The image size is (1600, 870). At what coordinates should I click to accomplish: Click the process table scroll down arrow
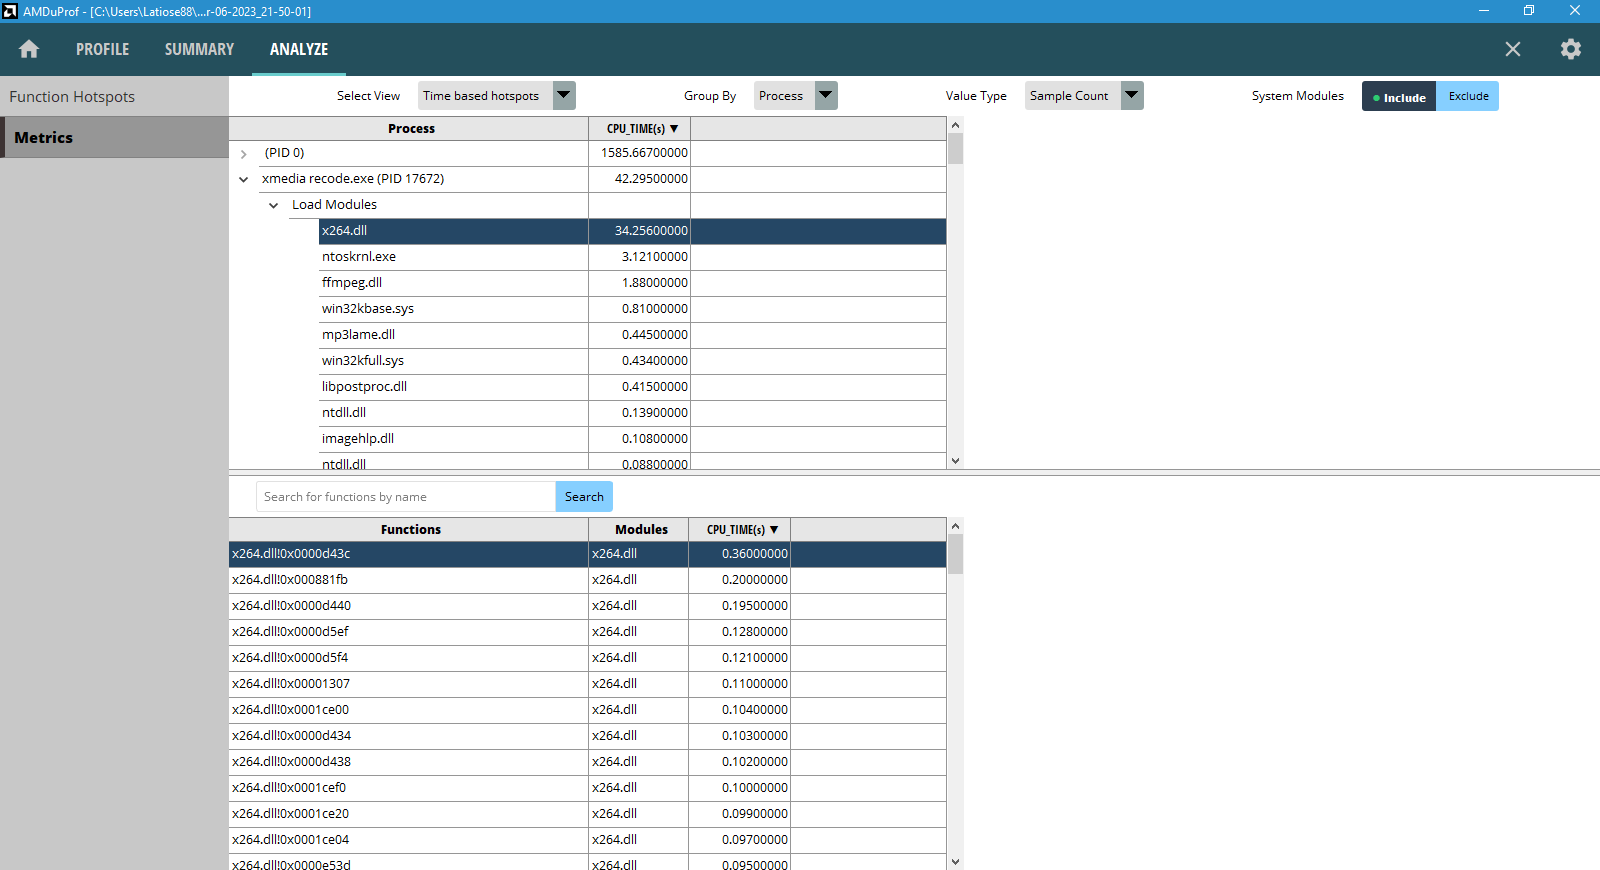click(x=955, y=461)
